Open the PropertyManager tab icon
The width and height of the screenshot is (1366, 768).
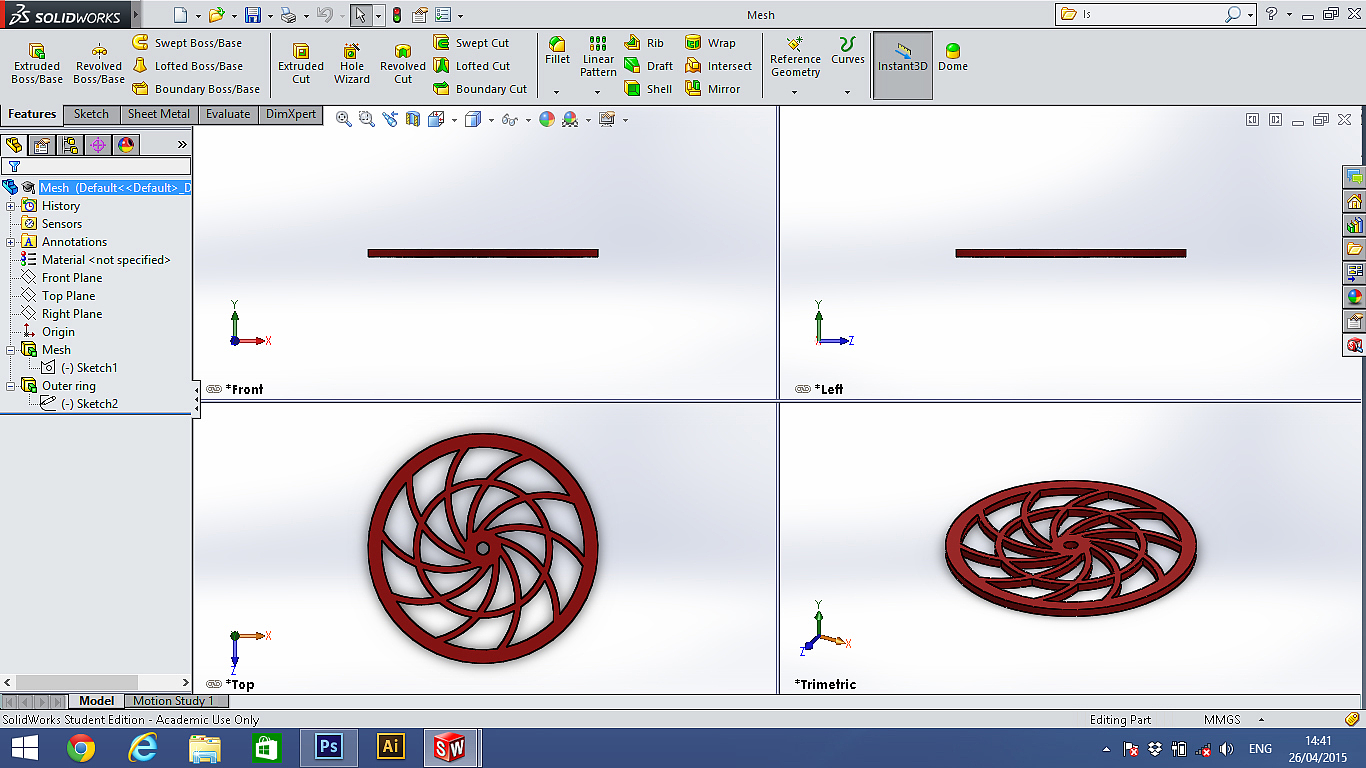click(42, 145)
